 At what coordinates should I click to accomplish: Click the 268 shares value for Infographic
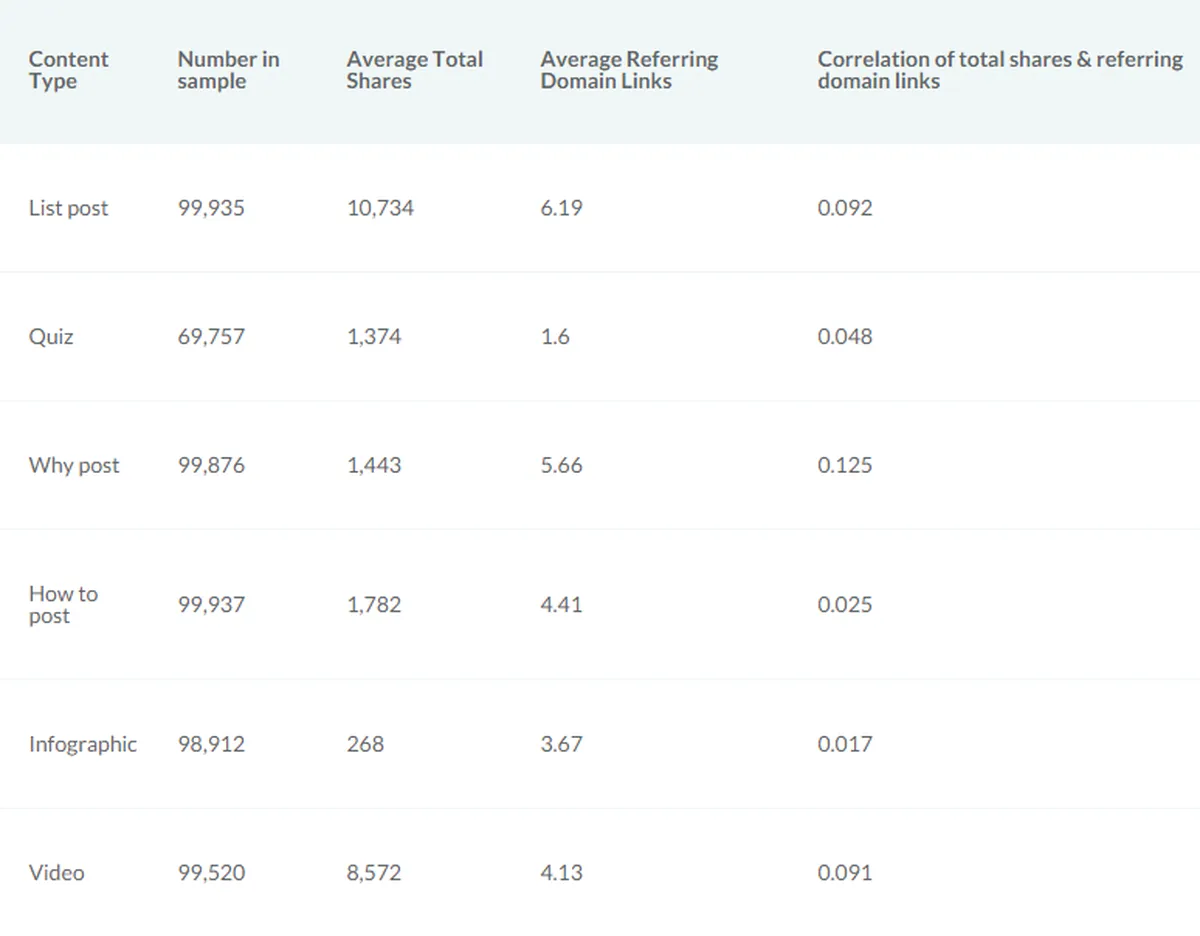[365, 744]
